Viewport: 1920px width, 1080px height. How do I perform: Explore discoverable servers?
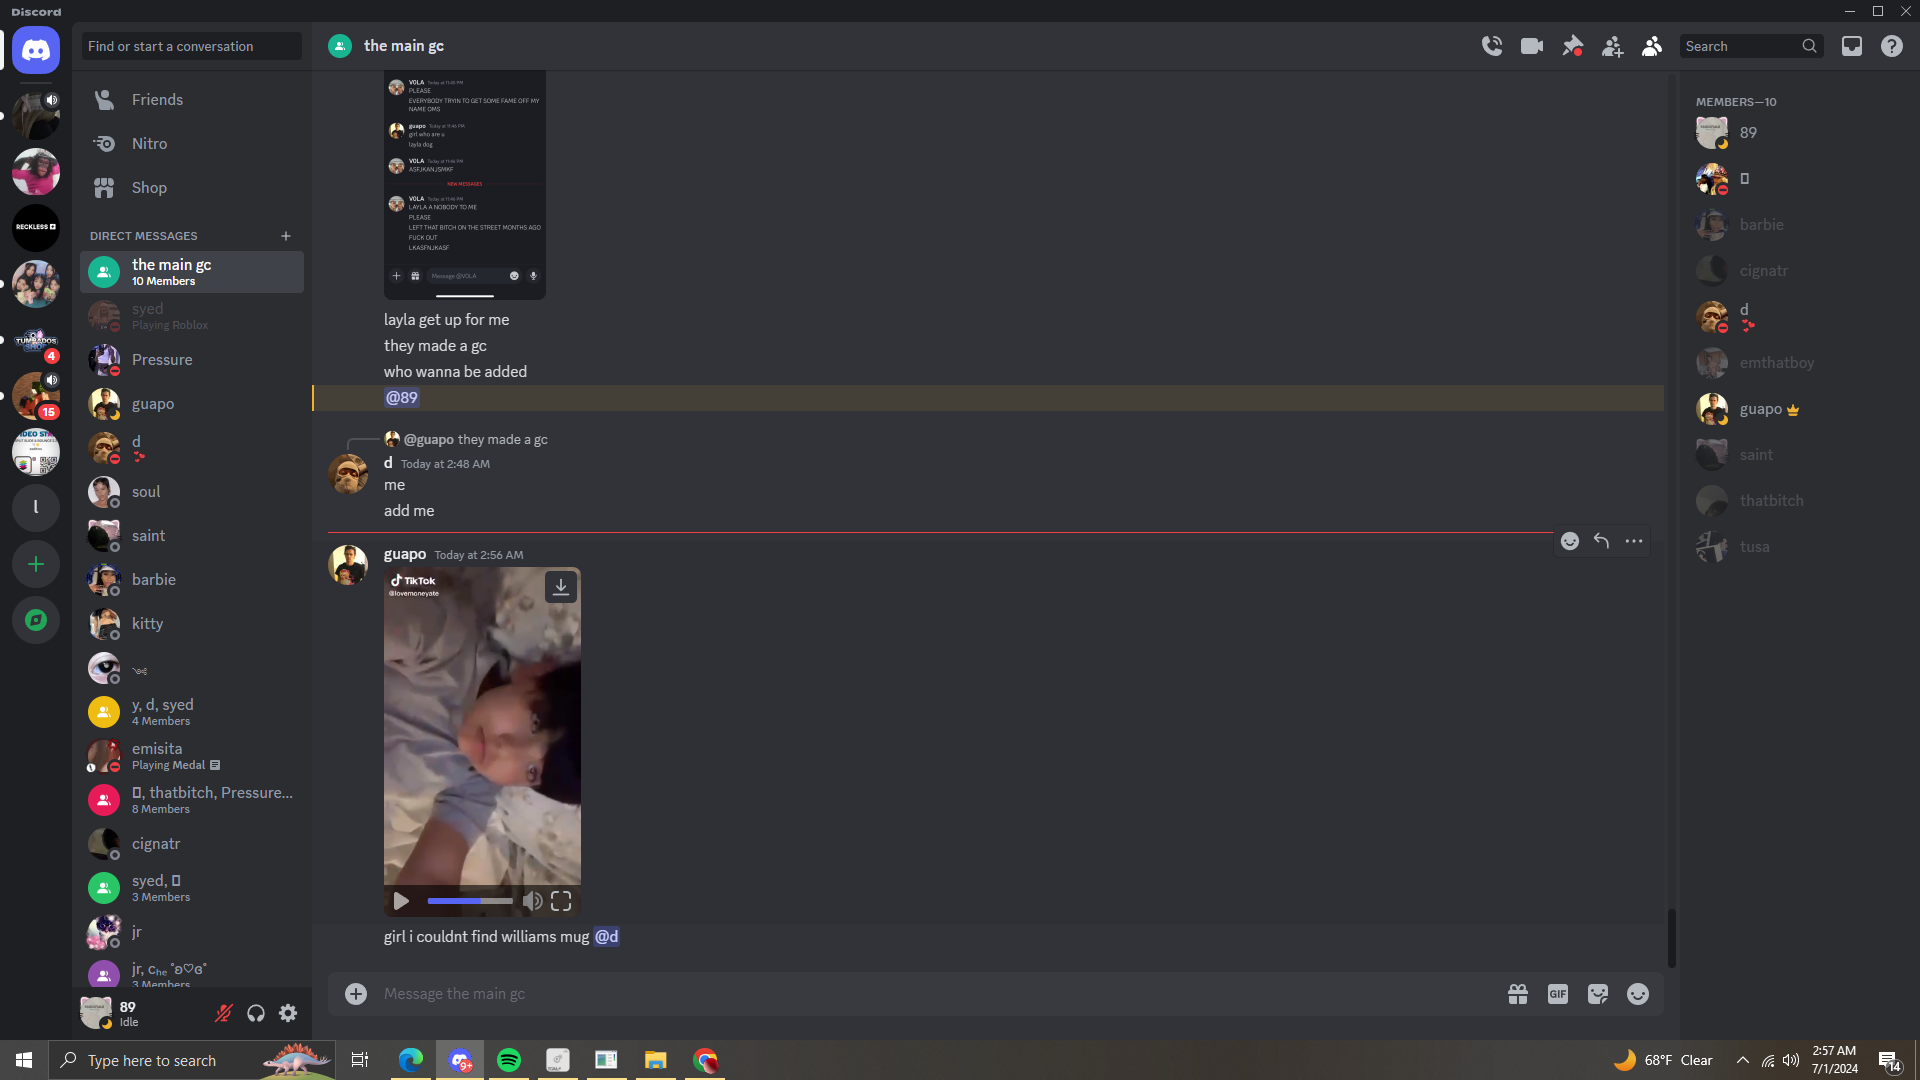tap(36, 620)
